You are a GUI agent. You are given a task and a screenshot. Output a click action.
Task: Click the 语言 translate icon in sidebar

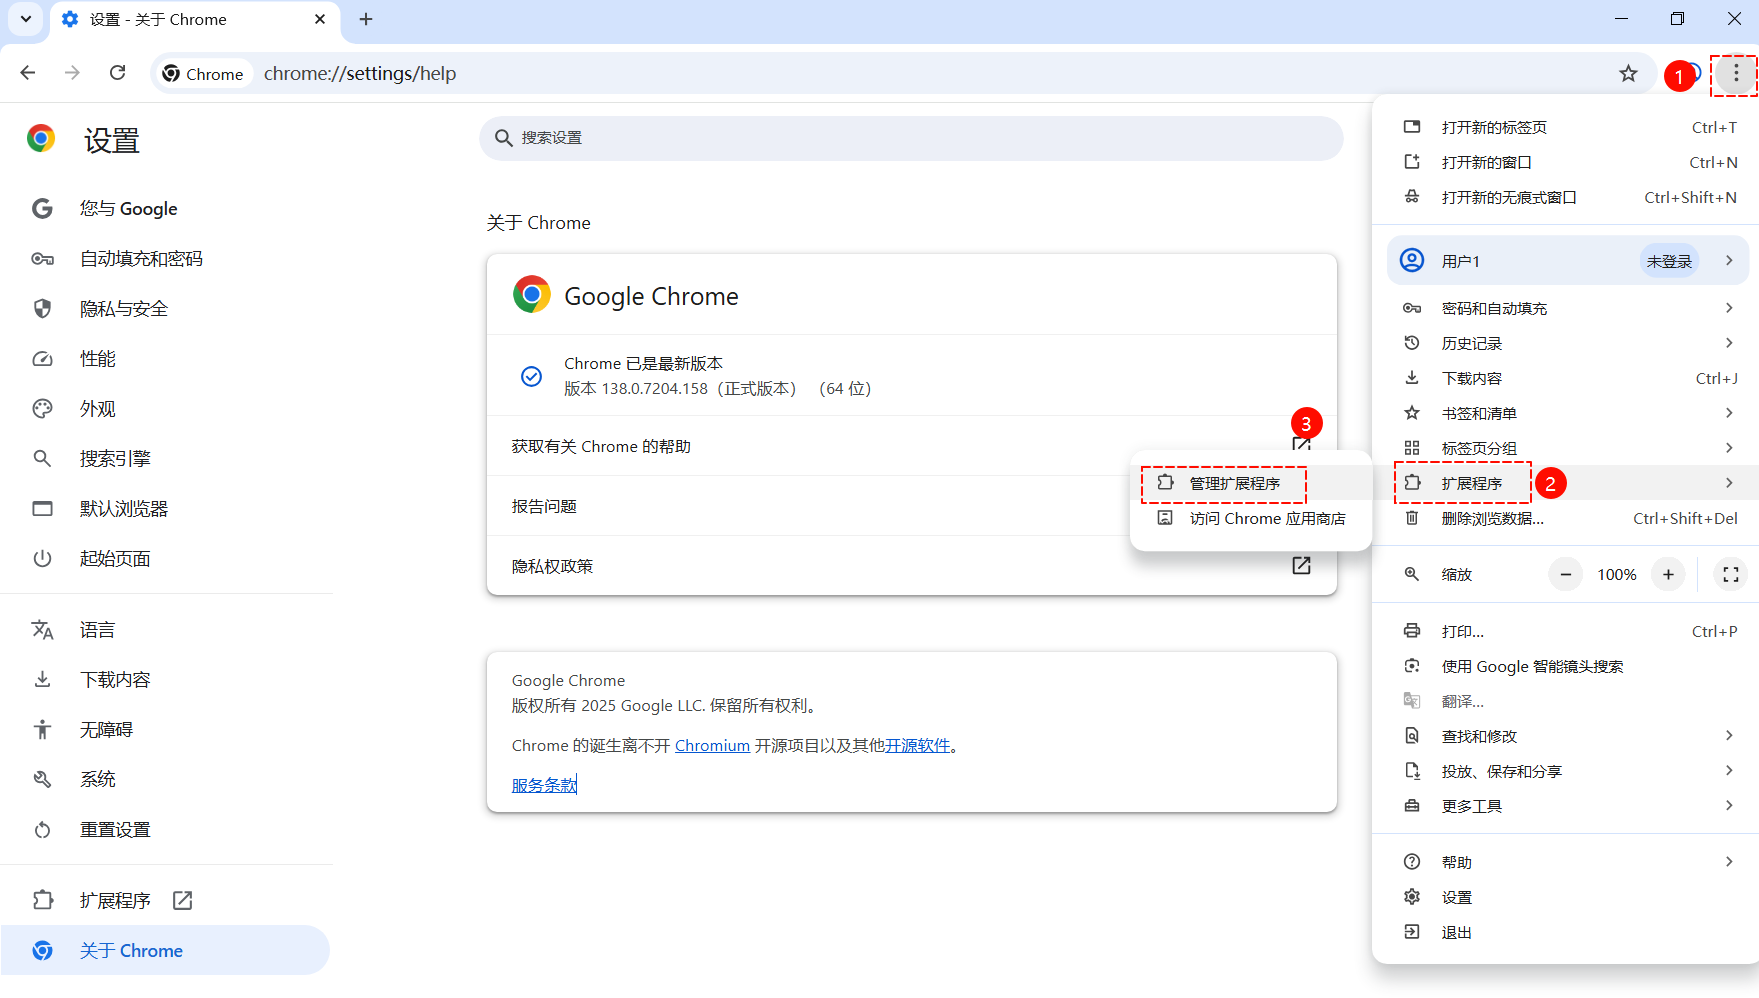click(x=42, y=629)
